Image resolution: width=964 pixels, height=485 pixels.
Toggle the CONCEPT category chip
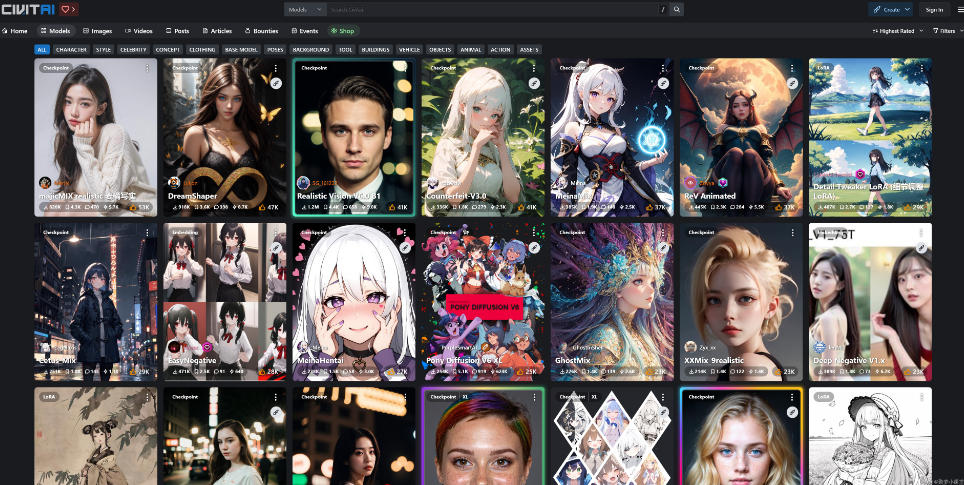click(167, 50)
